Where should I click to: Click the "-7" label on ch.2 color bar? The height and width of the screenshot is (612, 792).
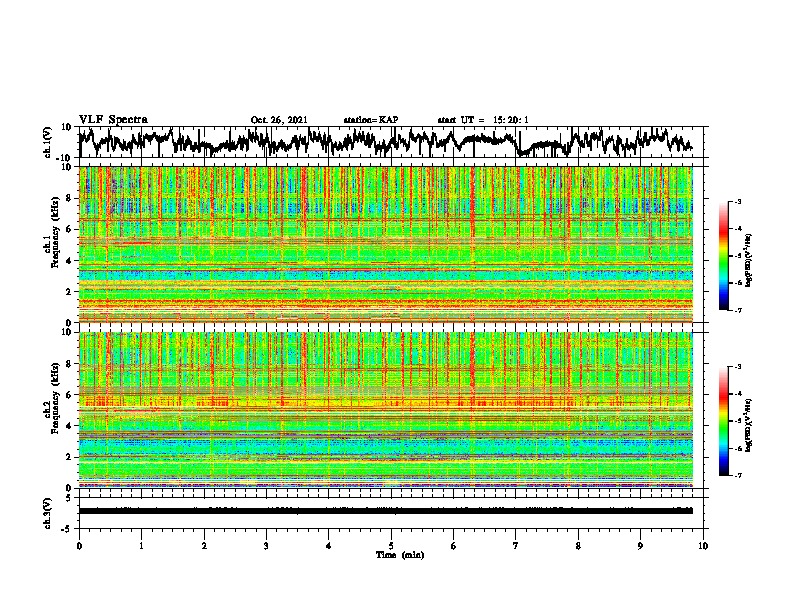(x=738, y=476)
